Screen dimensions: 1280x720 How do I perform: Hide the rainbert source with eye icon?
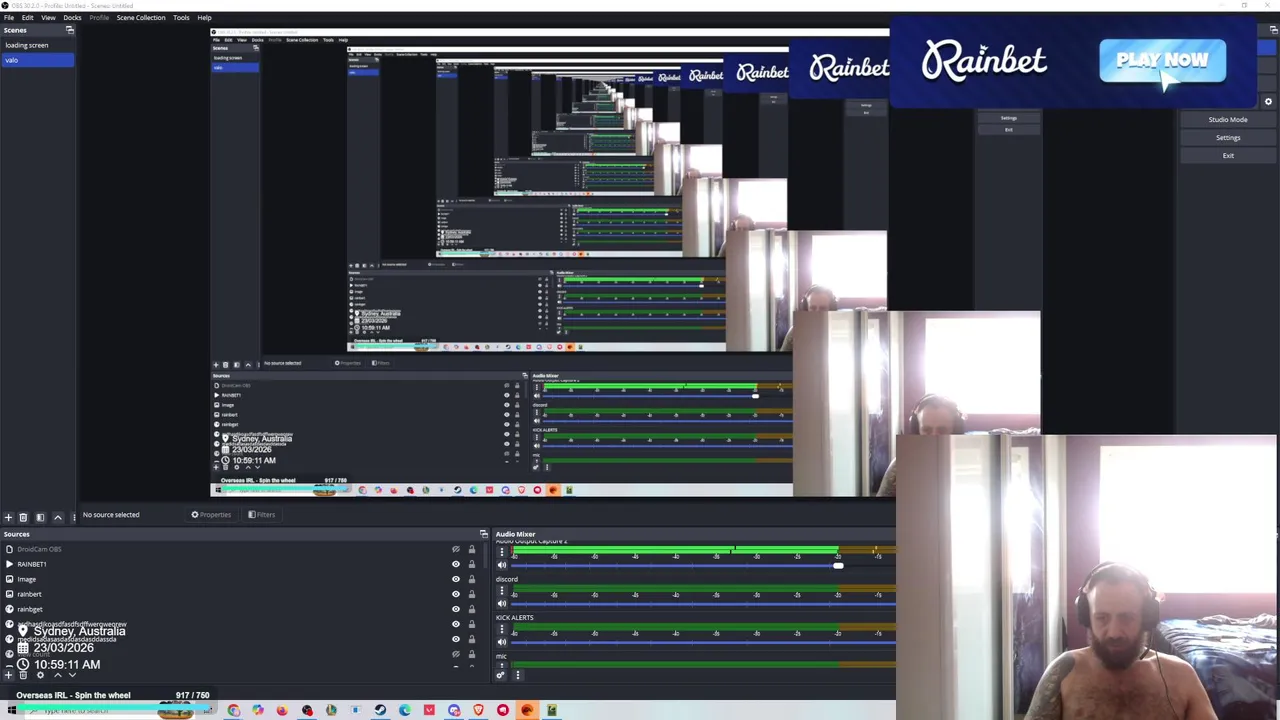tap(456, 594)
